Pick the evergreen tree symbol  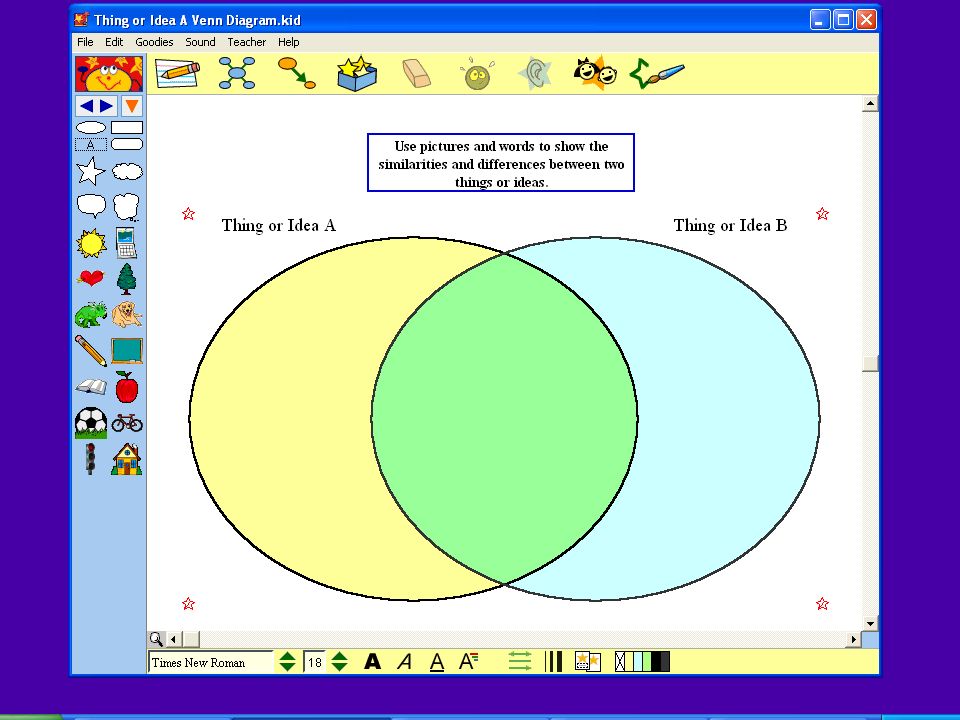pos(126,279)
